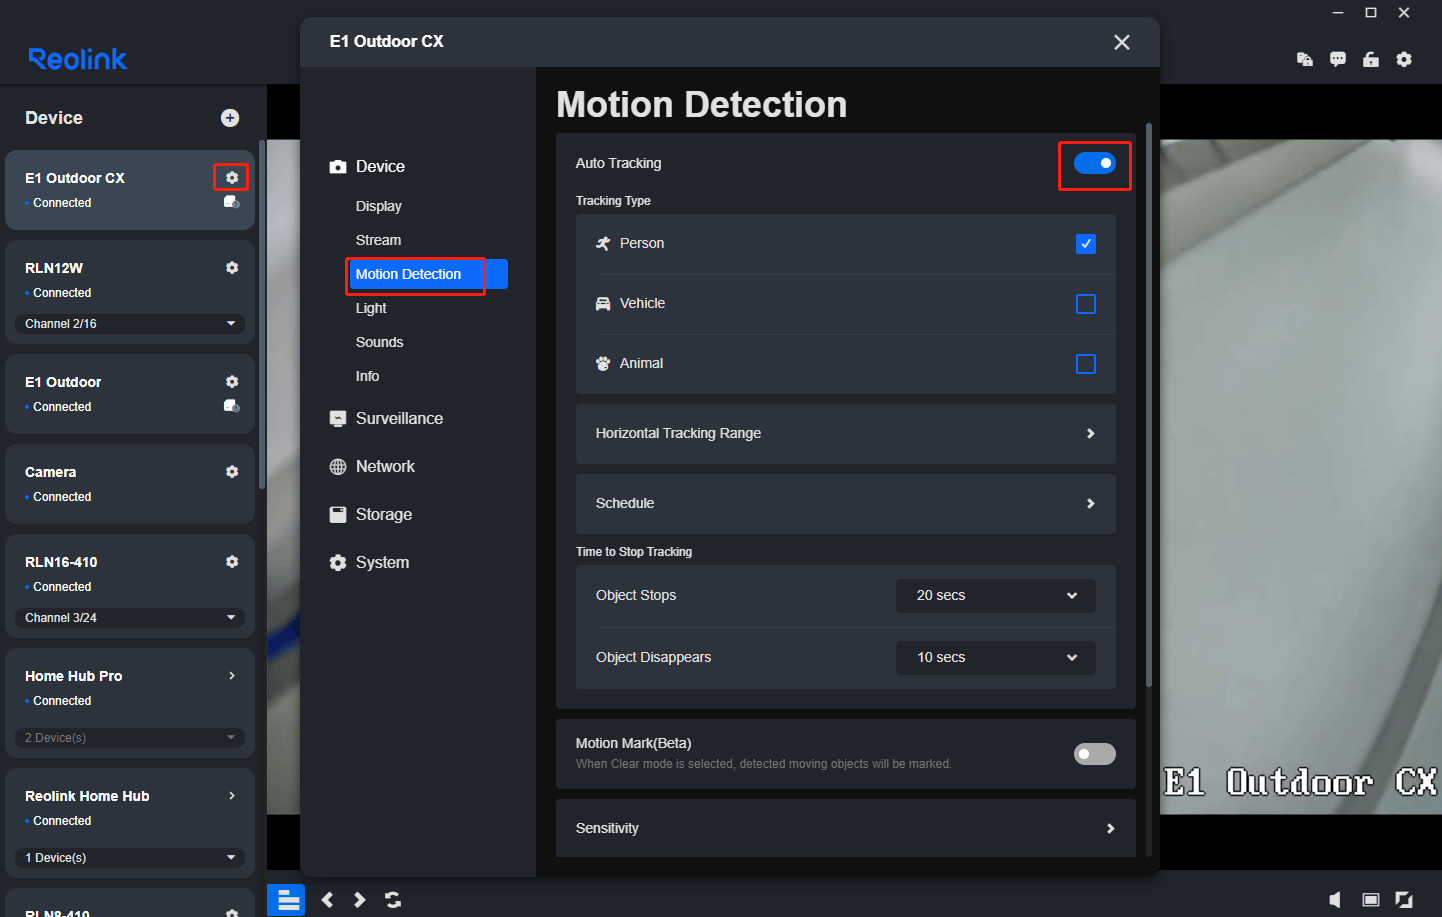Viewport: 1442px width, 917px height.
Task: Open the System settings section
Action: (x=370, y=563)
